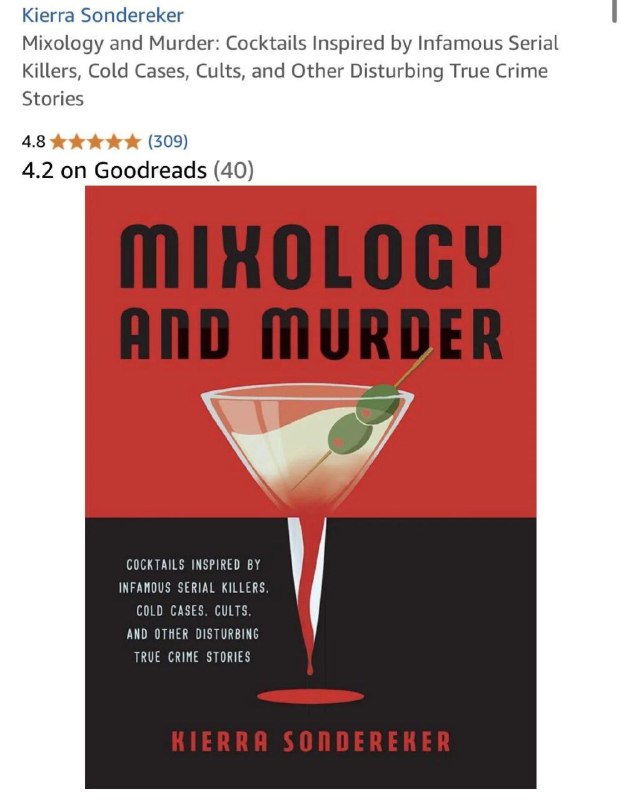621x800 pixels.
Task: Click the third orange rating star
Action: click(x=95, y=141)
